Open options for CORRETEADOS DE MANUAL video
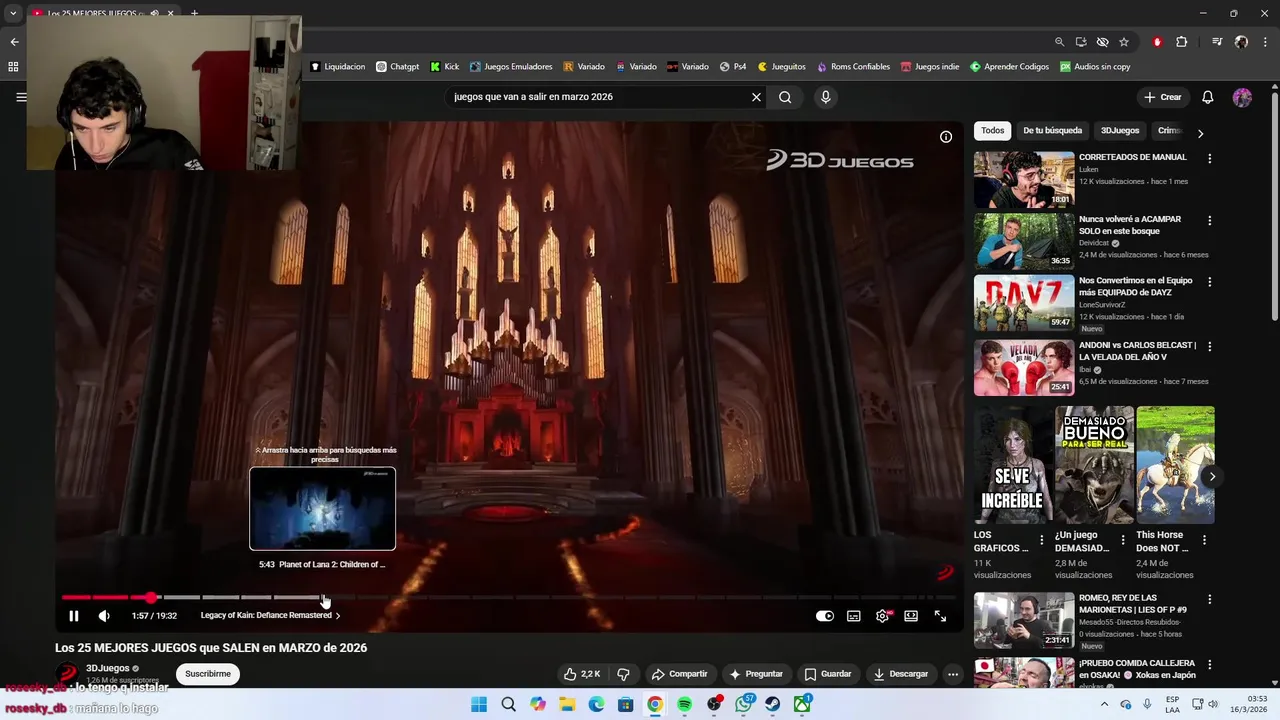 point(1209,158)
